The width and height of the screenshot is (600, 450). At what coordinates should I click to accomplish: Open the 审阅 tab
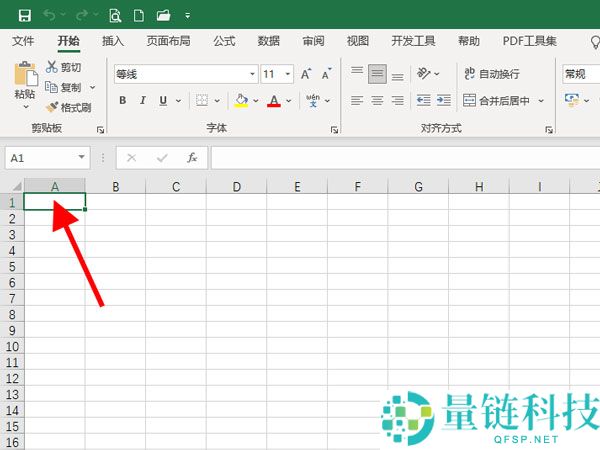[x=313, y=41]
